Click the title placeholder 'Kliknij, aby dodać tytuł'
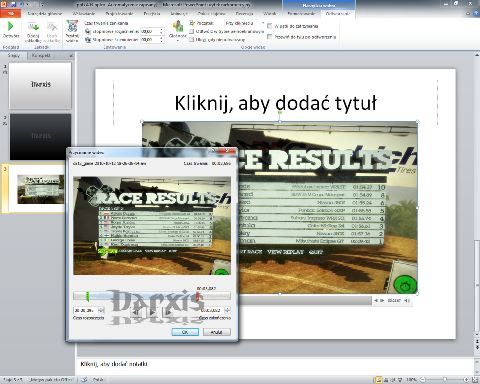Viewport: 480px width, 384px height. click(275, 103)
